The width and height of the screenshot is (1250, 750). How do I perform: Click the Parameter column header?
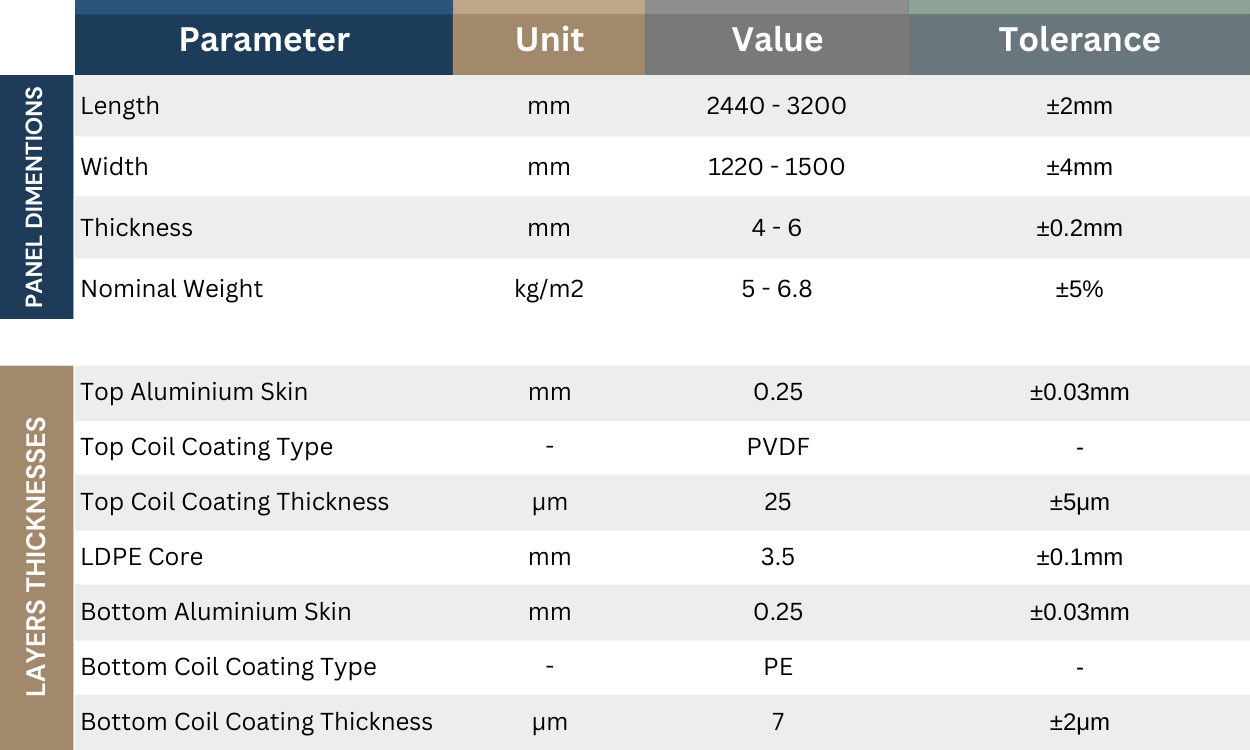(x=264, y=40)
